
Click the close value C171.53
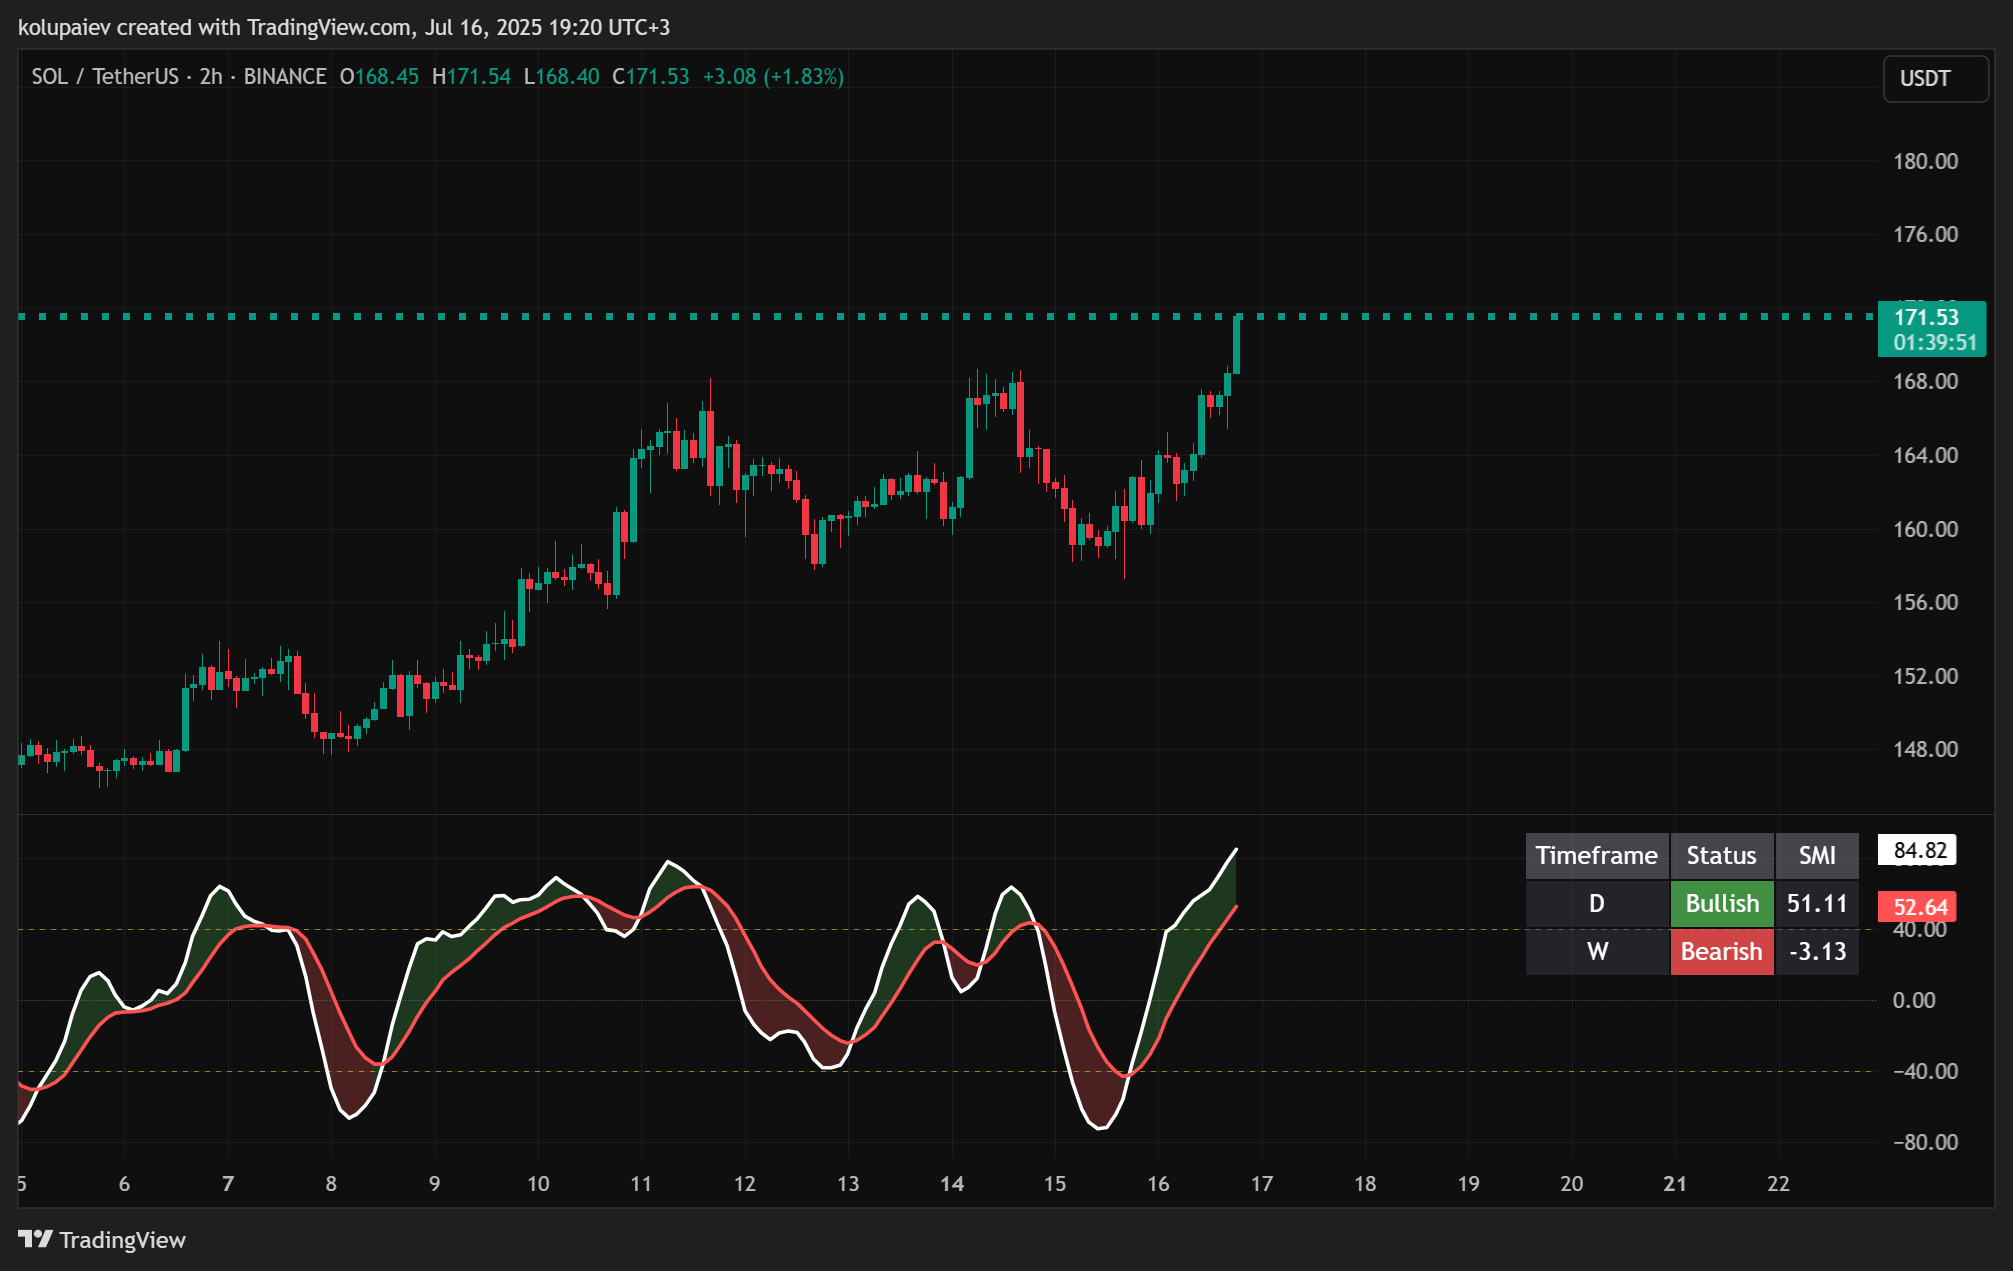[651, 76]
